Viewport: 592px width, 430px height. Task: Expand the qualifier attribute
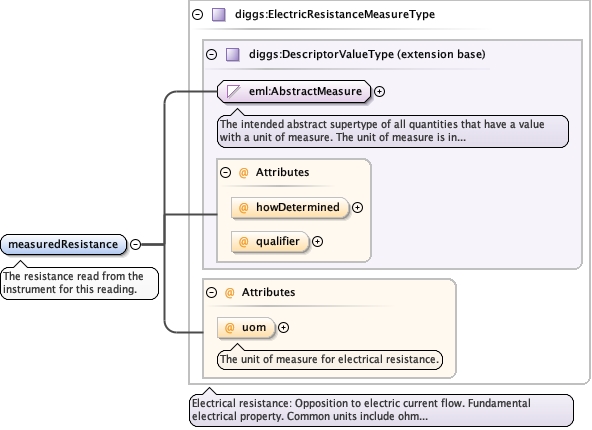pyautogui.click(x=317, y=242)
